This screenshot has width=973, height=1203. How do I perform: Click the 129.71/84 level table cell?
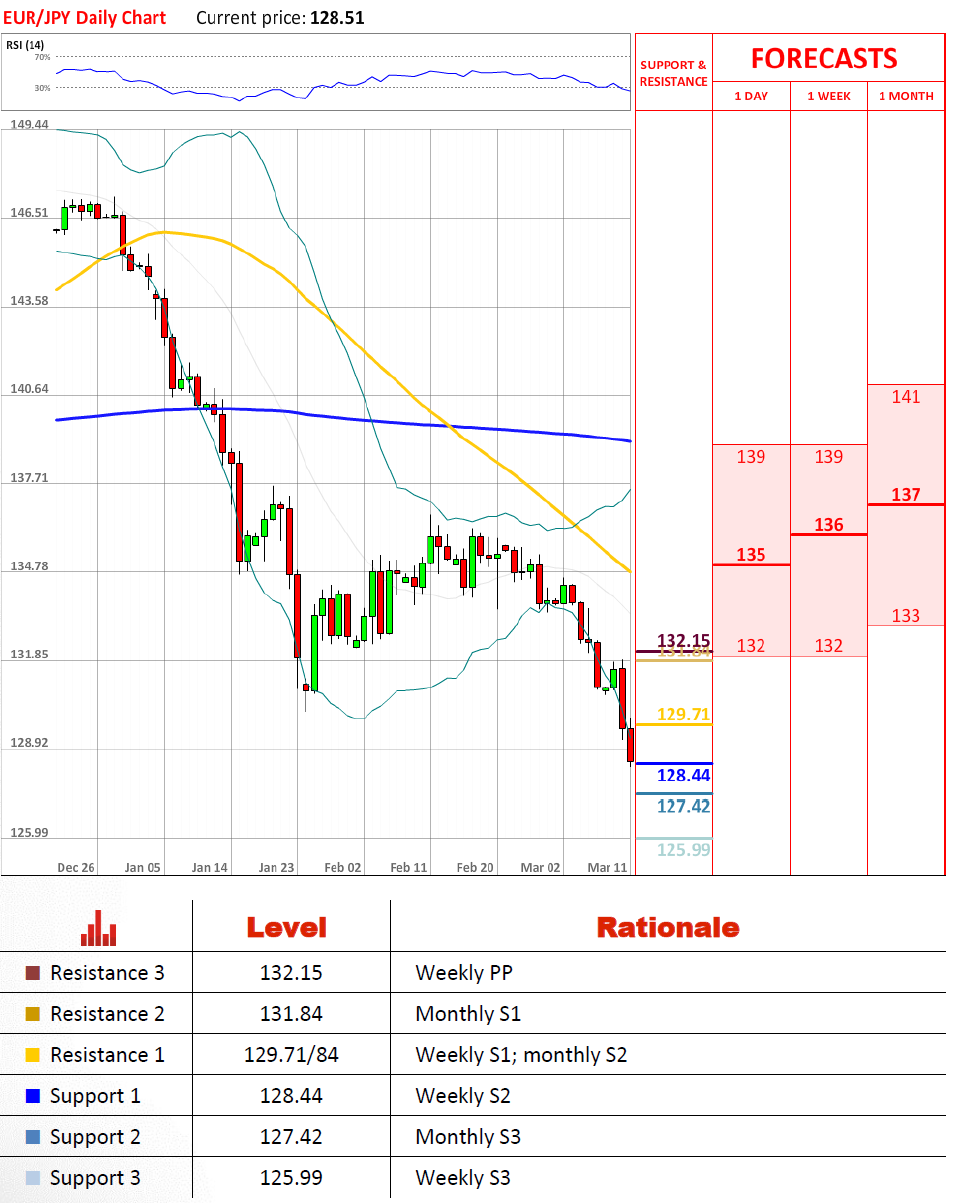click(291, 1055)
